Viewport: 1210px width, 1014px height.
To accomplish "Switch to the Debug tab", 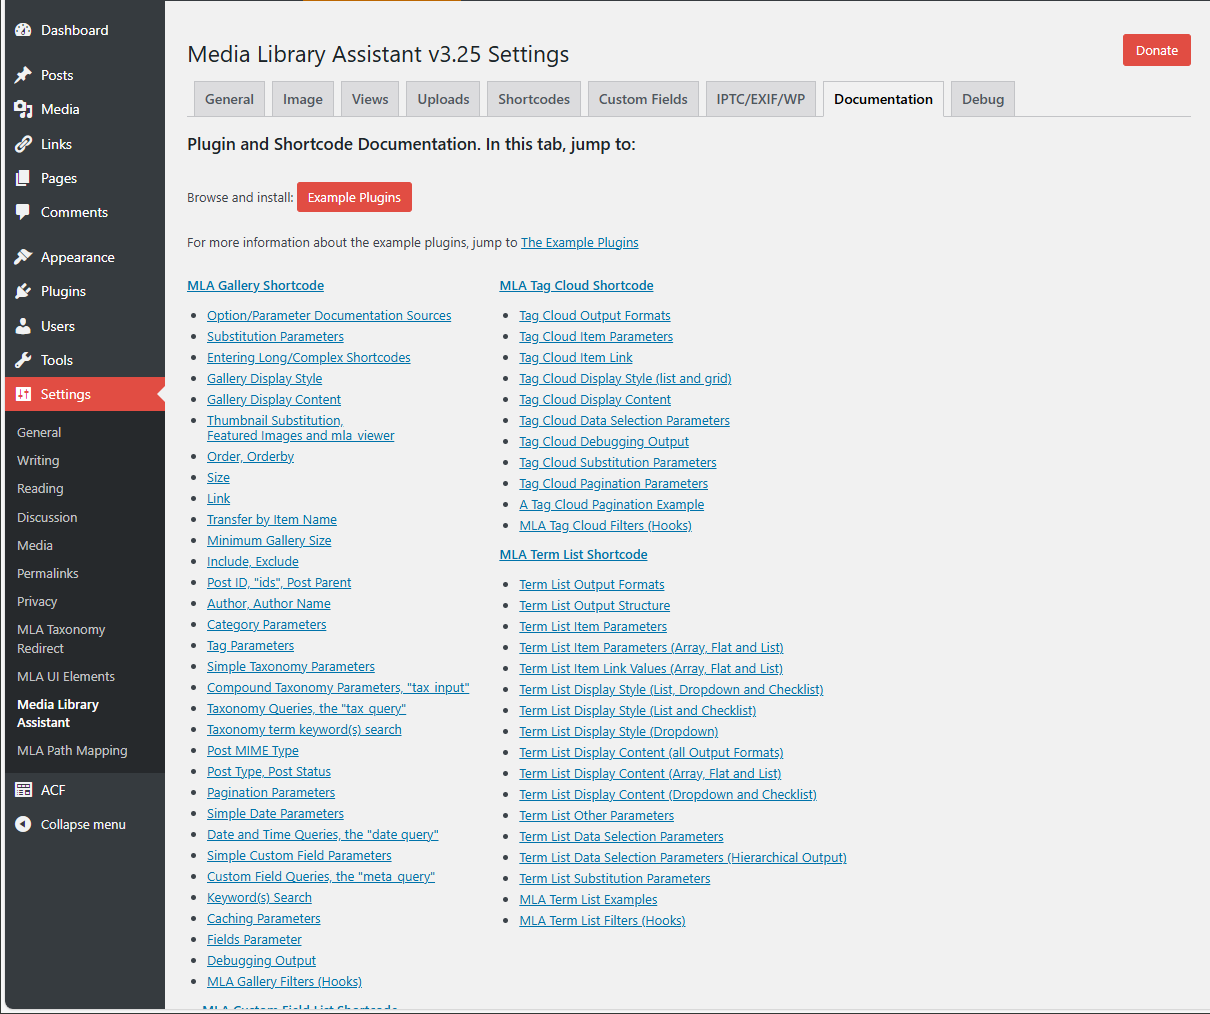I will click(982, 98).
